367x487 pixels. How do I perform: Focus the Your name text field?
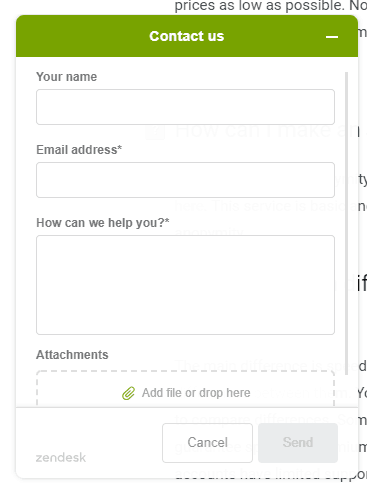[x=185, y=107]
